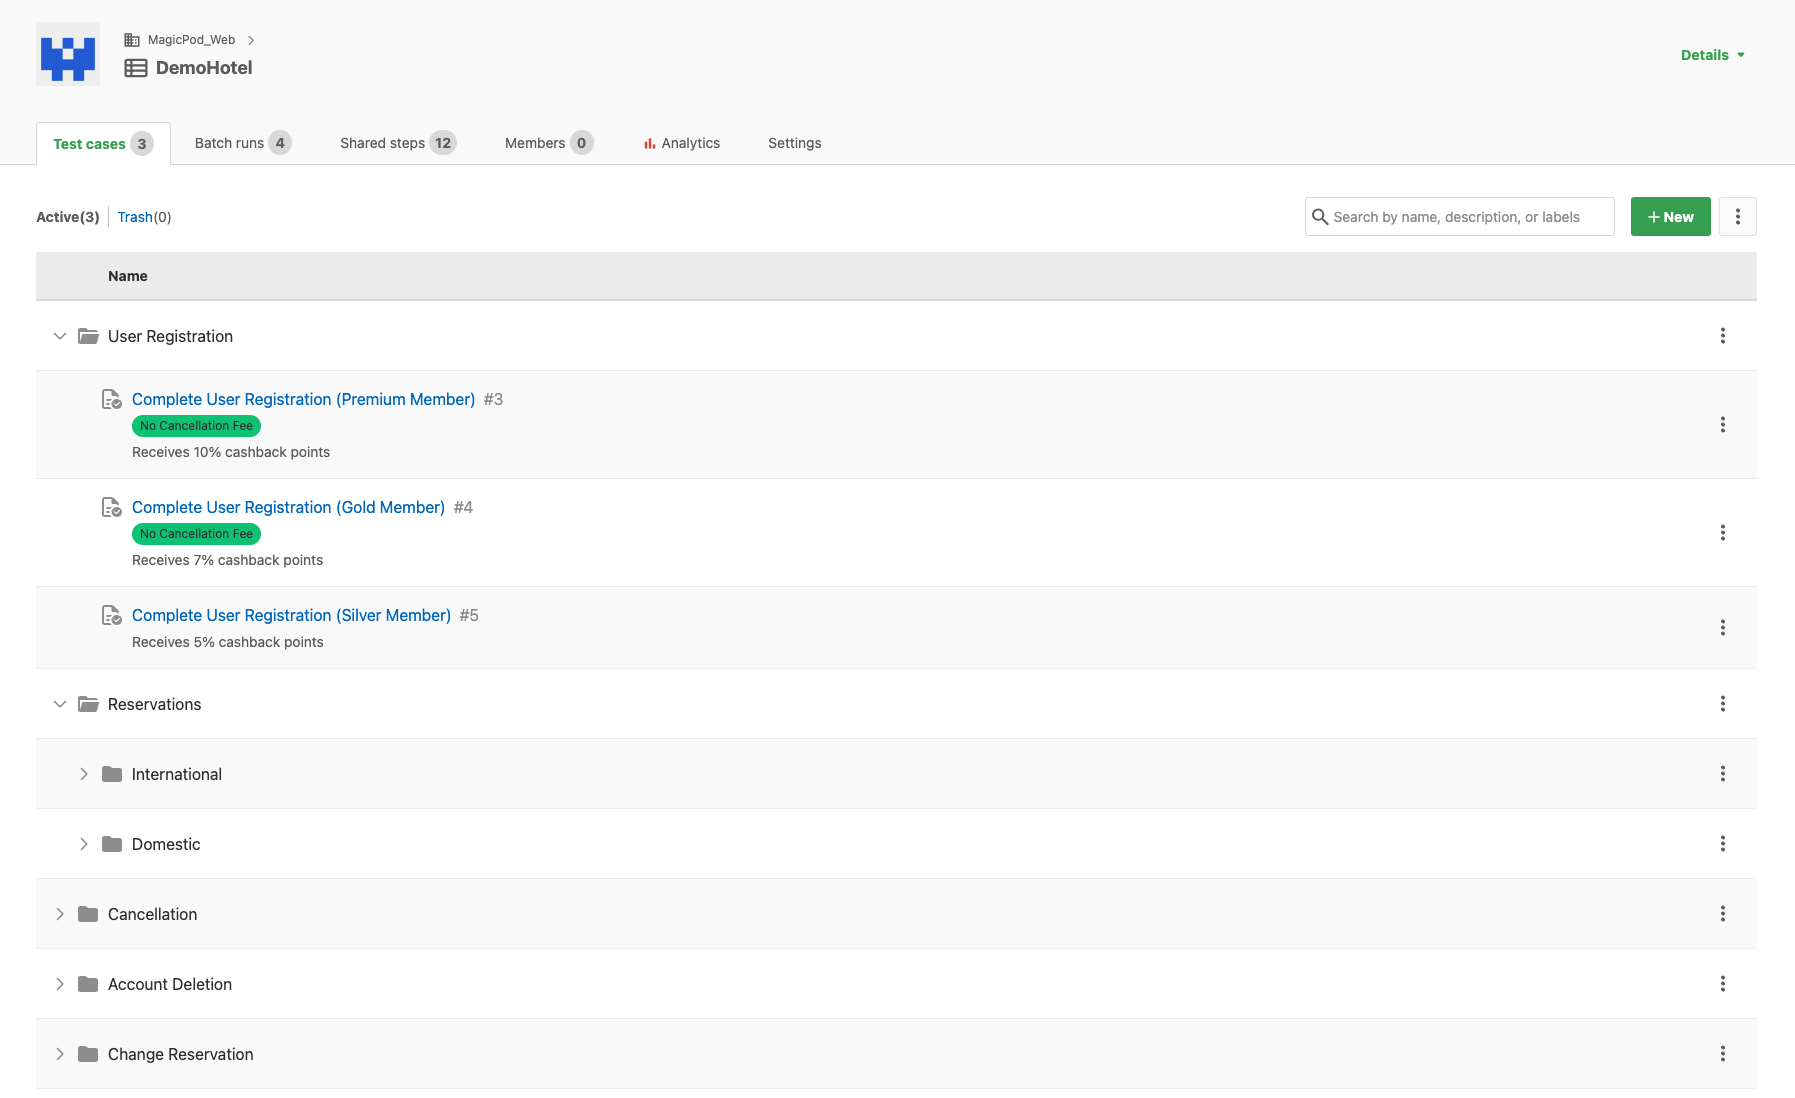Click the test case icon beside Premium Member registration
Viewport: 1795px width, 1098px height.
[112, 399]
